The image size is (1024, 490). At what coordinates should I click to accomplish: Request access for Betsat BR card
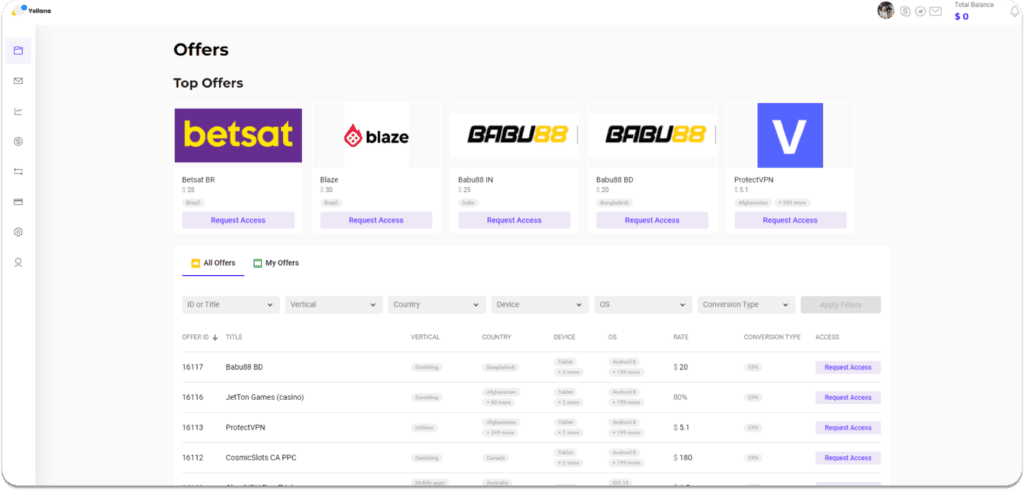click(x=238, y=220)
